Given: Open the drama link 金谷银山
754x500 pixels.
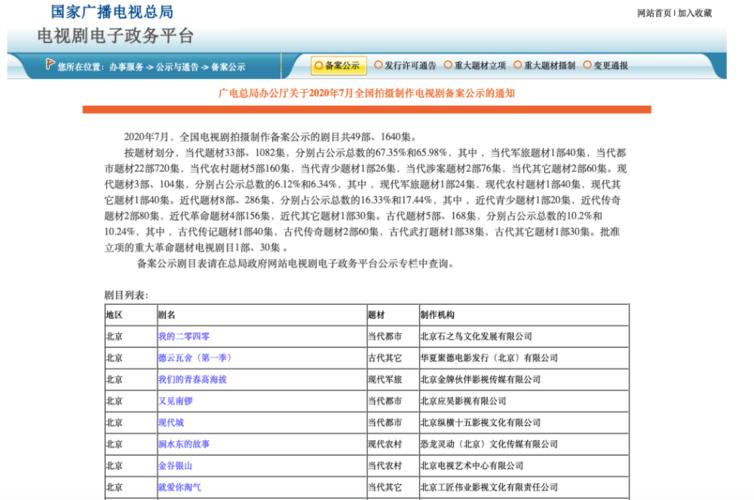Looking at the screenshot, I should click(x=176, y=466).
